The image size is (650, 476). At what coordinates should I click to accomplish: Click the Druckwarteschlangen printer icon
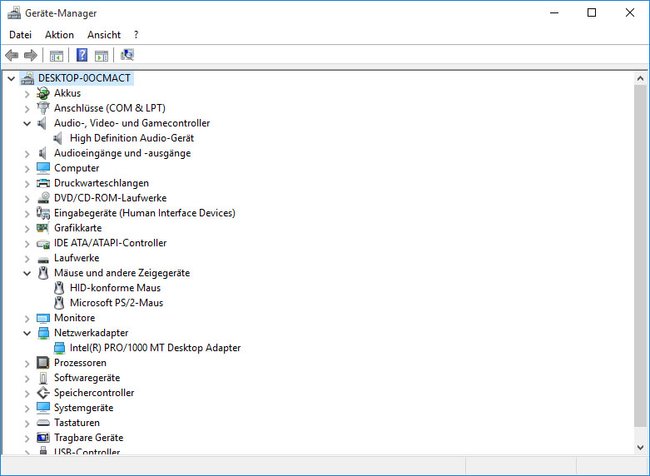(43, 183)
